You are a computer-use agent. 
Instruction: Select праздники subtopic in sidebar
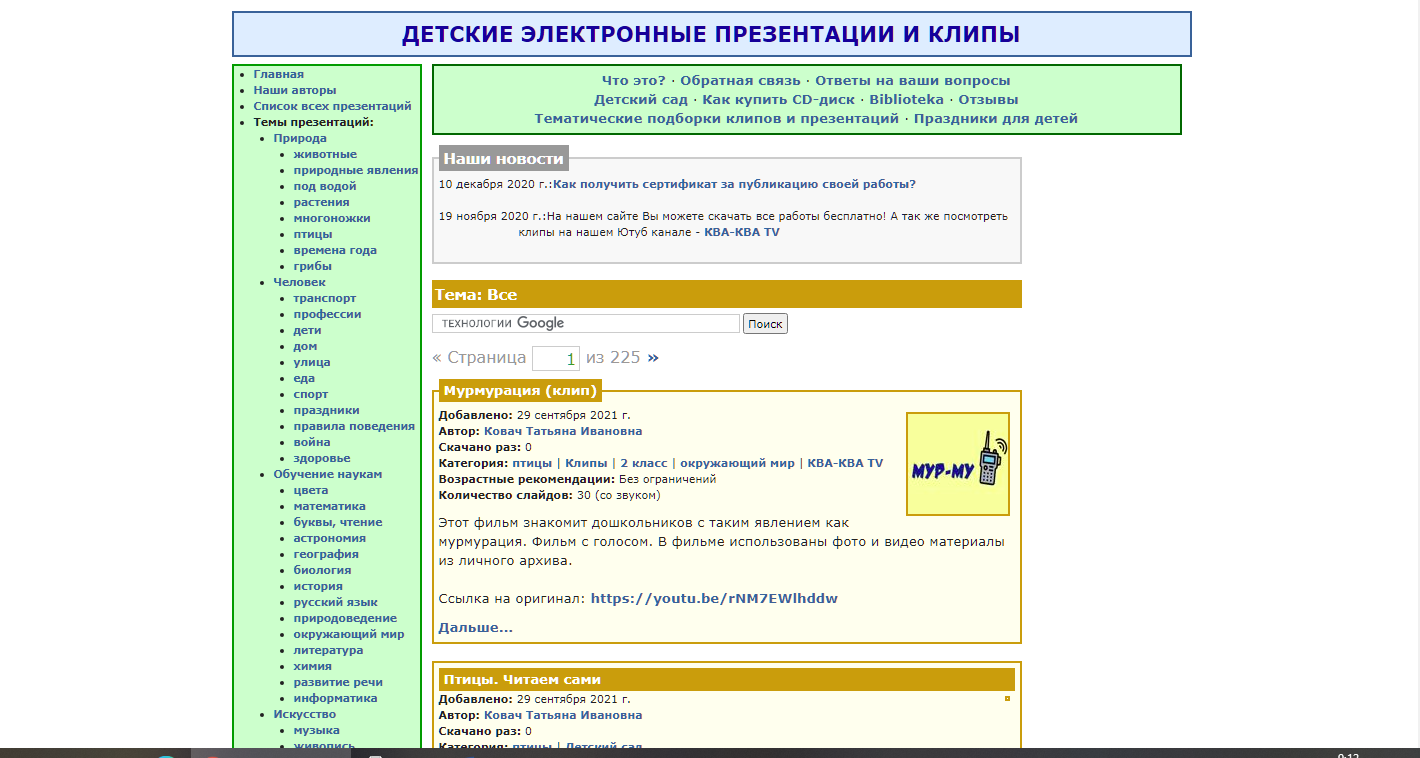point(327,410)
